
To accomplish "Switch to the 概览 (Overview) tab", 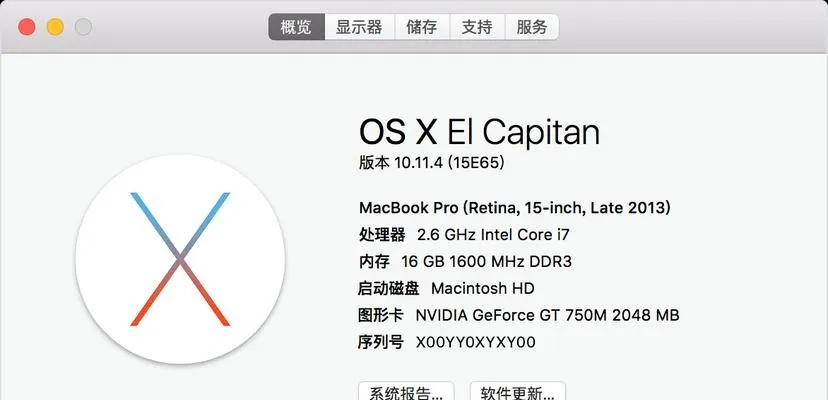I will coord(296,27).
